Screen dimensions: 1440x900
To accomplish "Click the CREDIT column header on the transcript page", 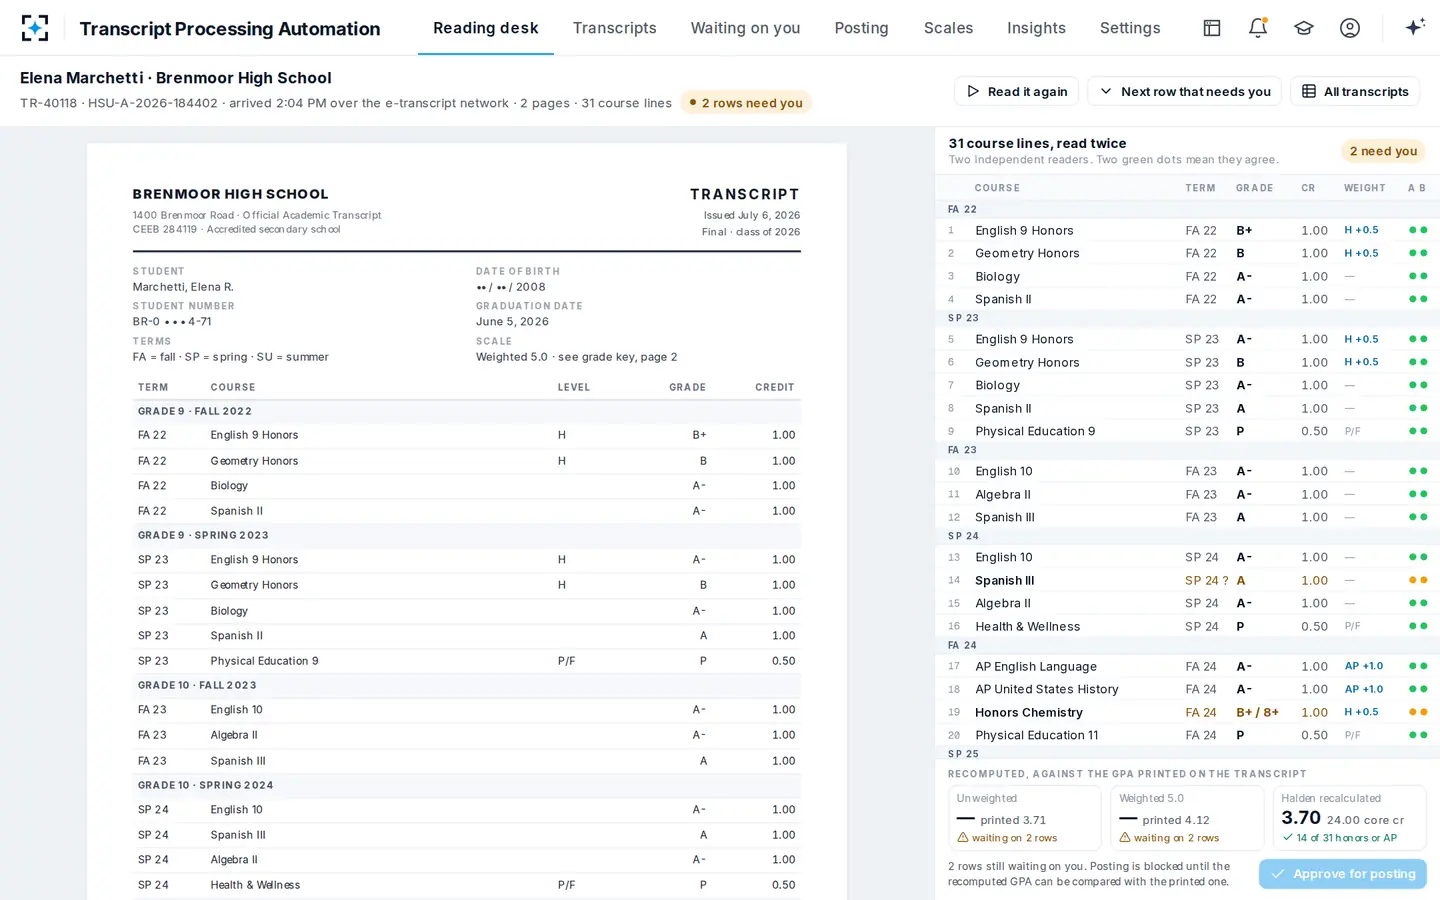I will click(x=775, y=387).
